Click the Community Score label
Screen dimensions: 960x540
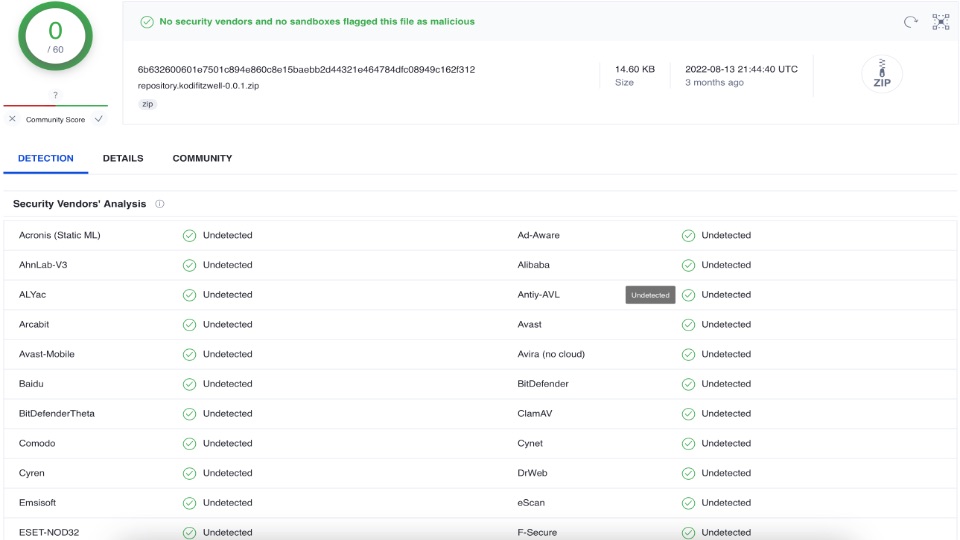click(x=55, y=119)
